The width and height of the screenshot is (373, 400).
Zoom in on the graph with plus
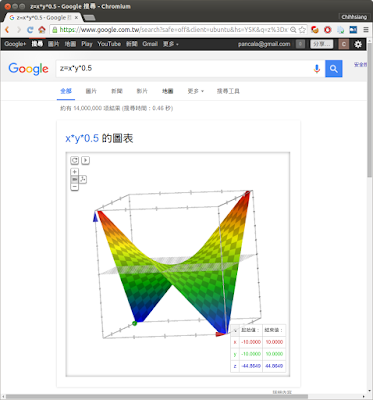click(75, 172)
